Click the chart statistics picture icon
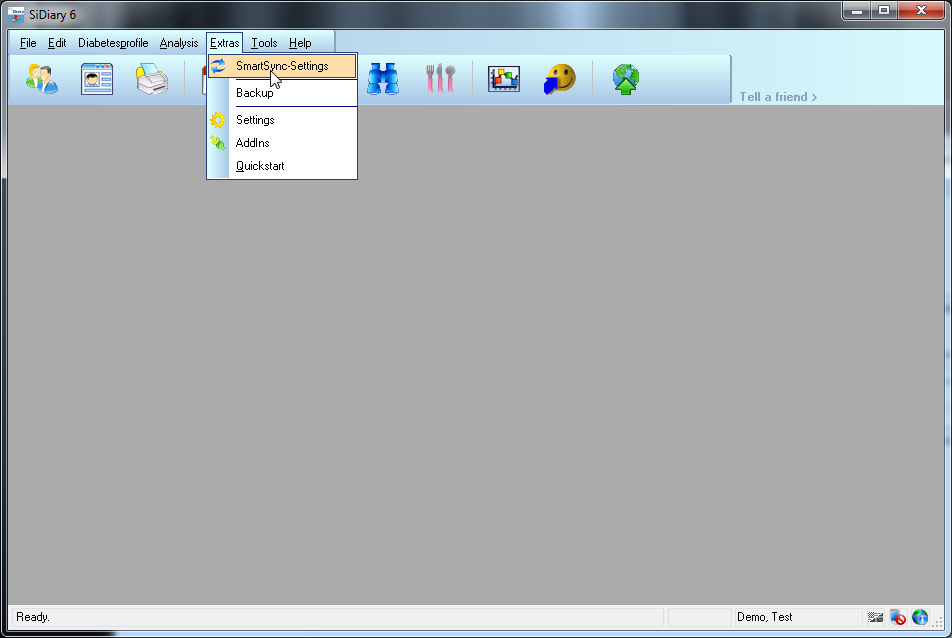 (504, 79)
